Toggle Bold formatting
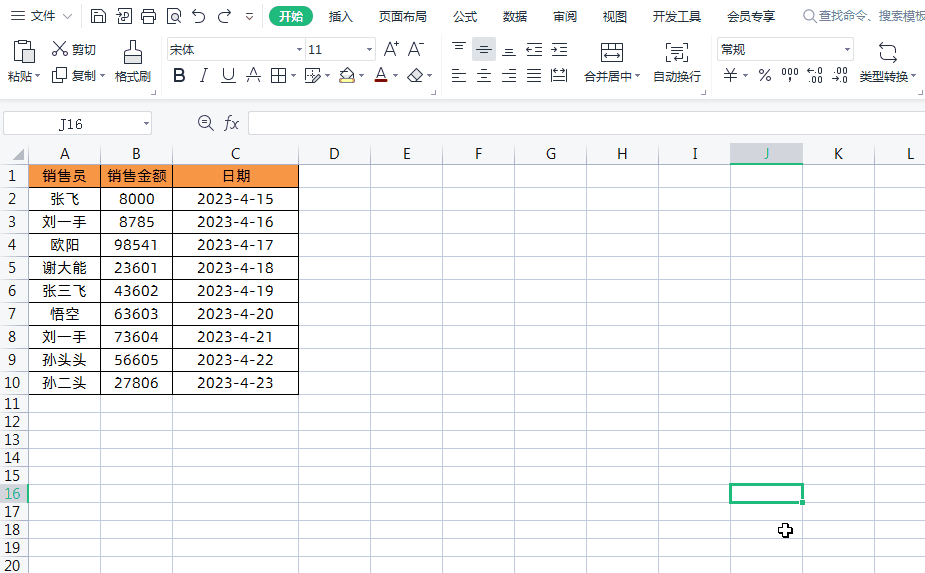925x573 pixels. (179, 76)
